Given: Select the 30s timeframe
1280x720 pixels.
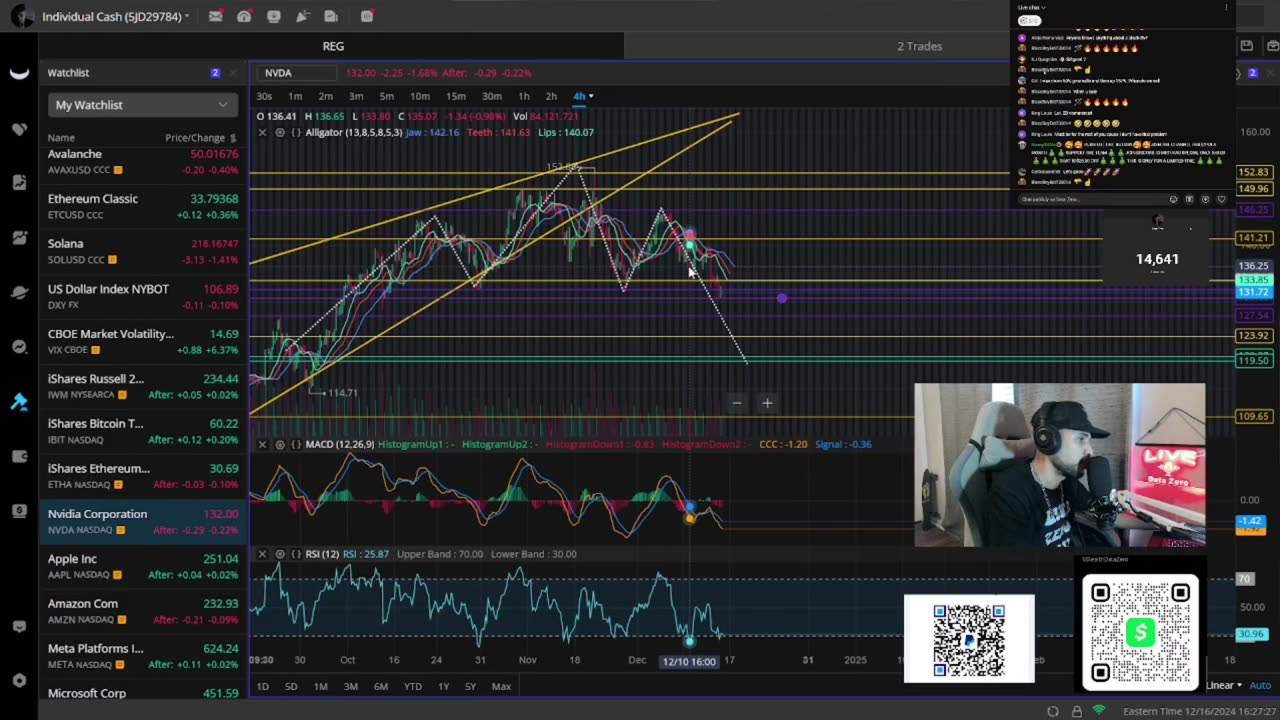Looking at the screenshot, I should click(x=264, y=96).
